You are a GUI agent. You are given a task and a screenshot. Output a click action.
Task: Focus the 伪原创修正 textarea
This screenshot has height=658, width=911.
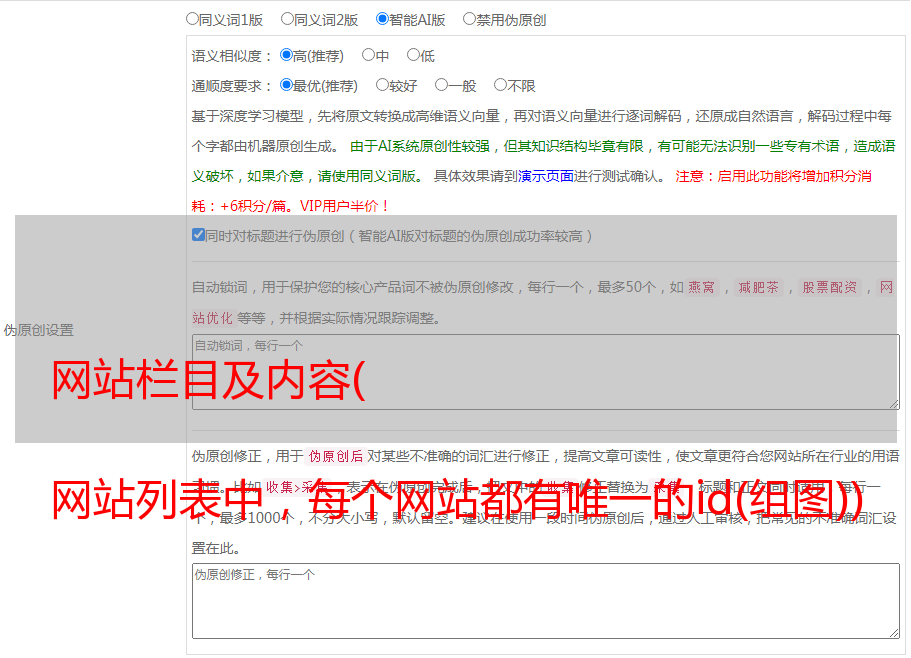tap(546, 601)
